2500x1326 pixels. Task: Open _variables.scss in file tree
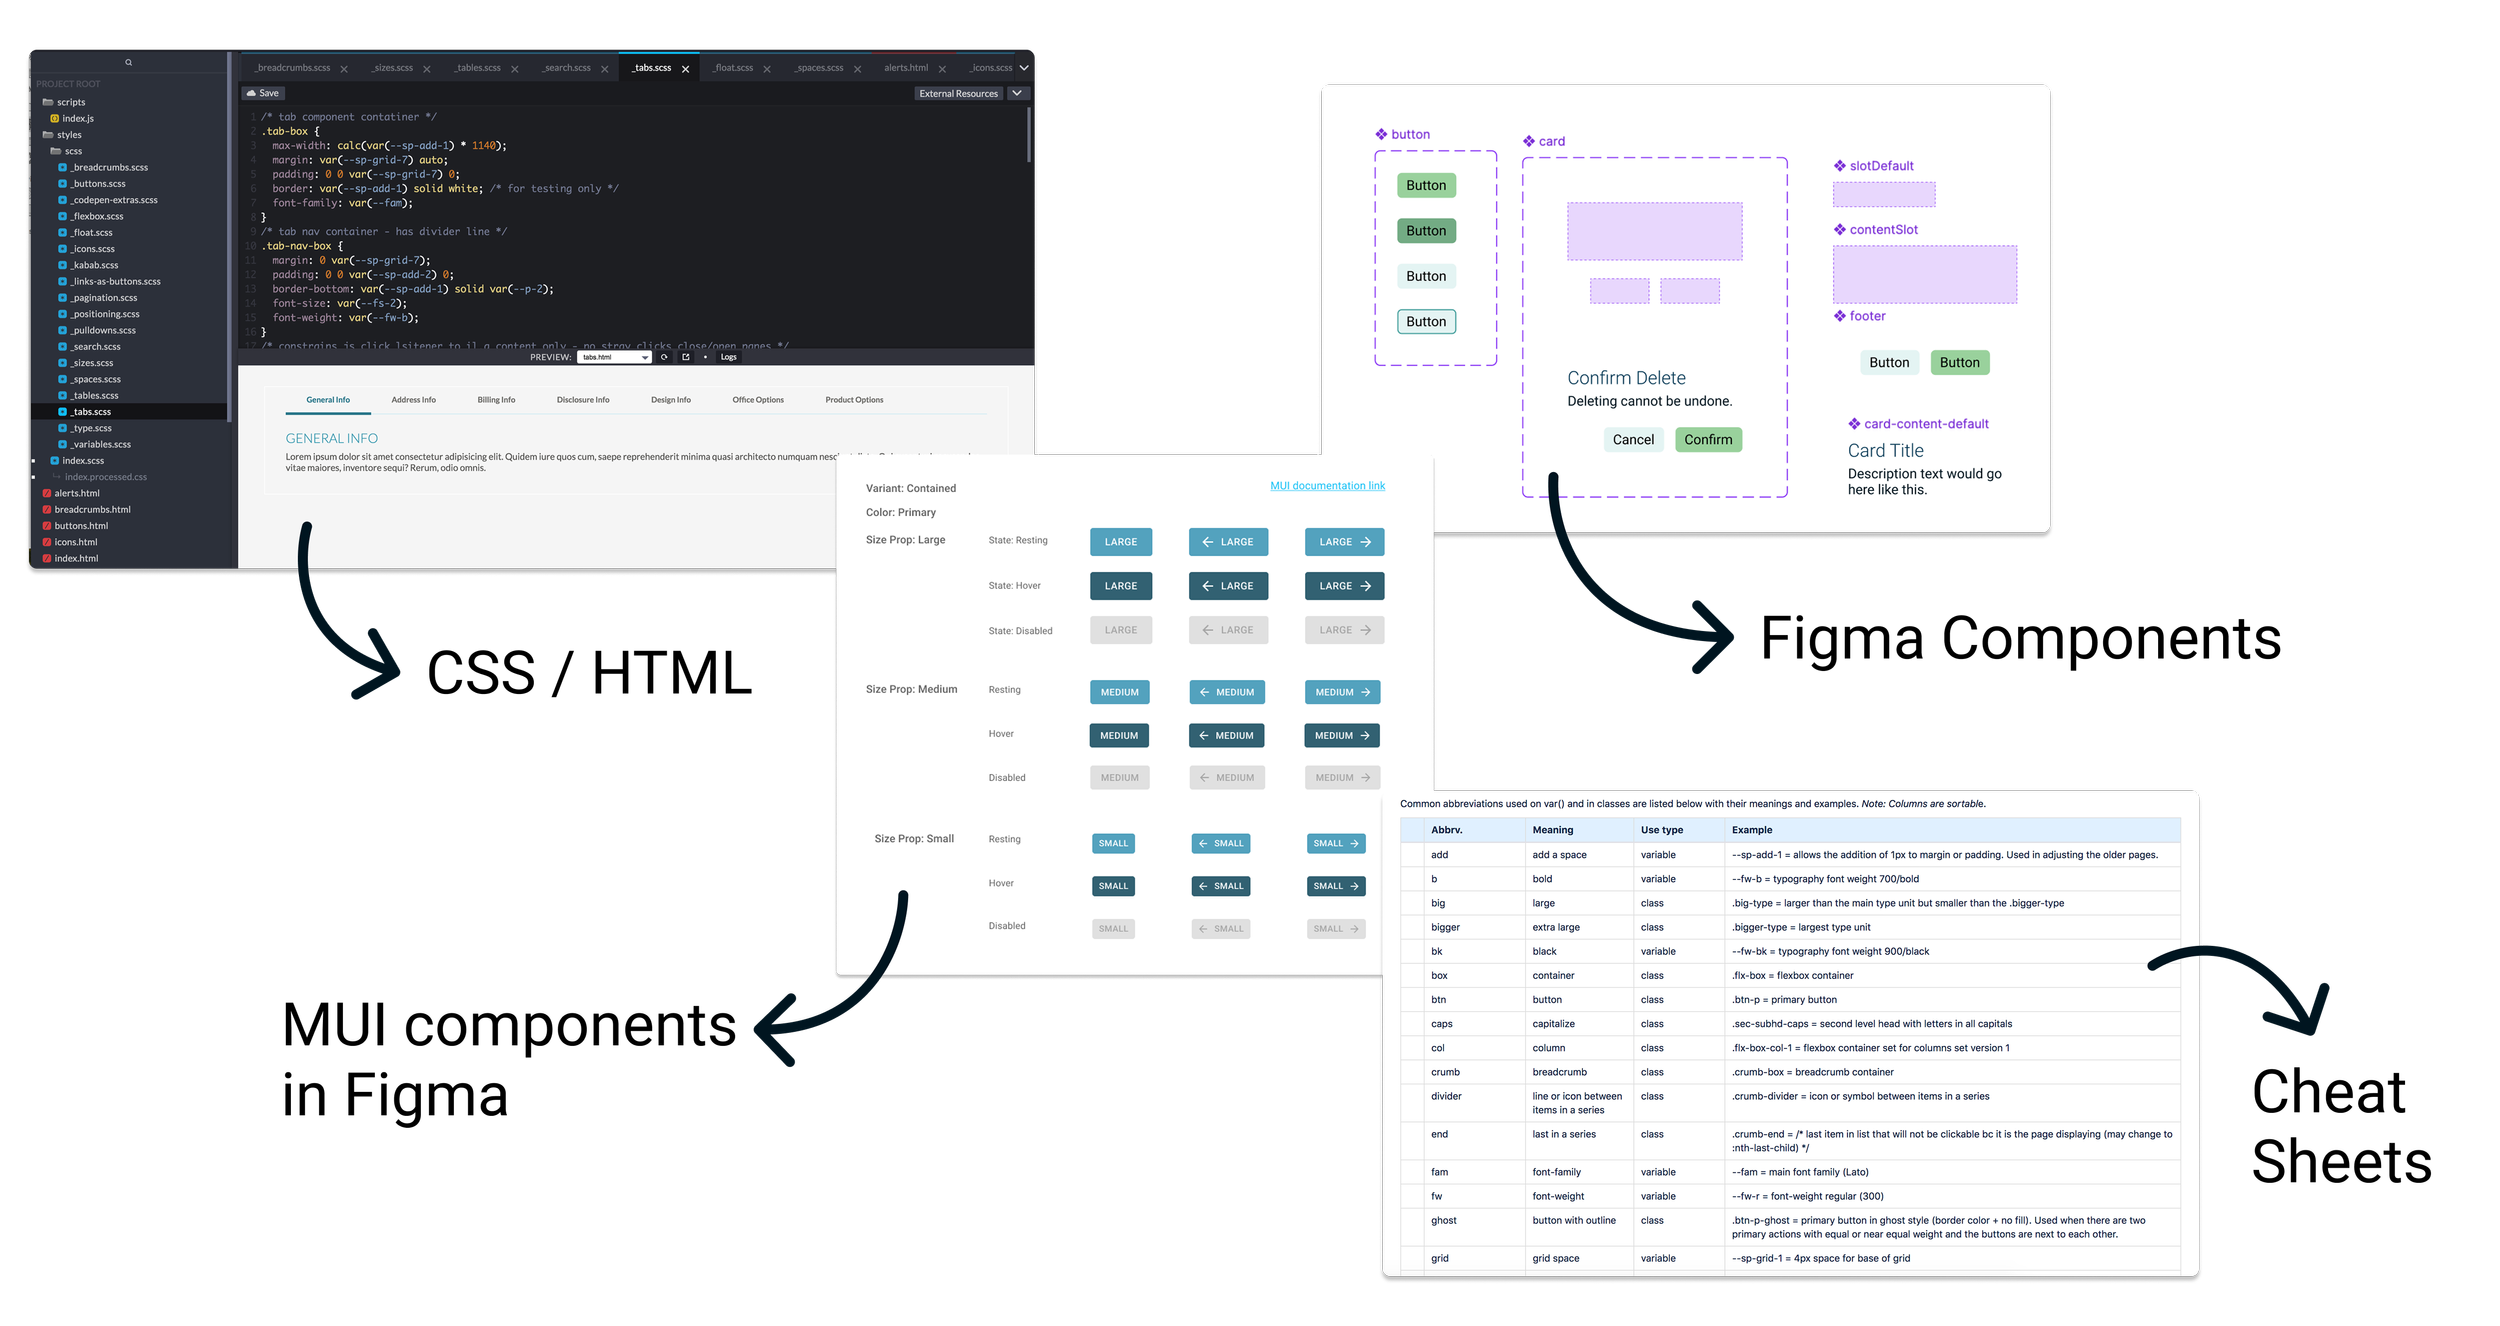(101, 444)
